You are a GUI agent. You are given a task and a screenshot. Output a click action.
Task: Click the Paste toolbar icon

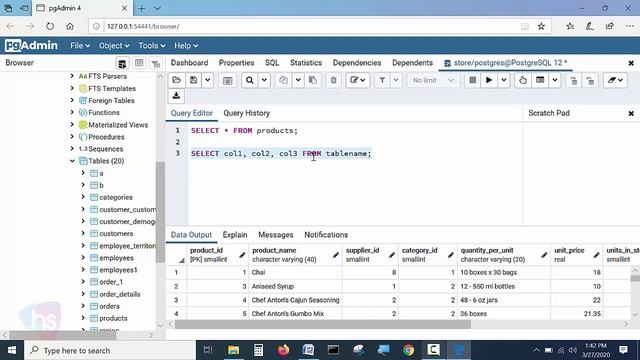(313, 80)
